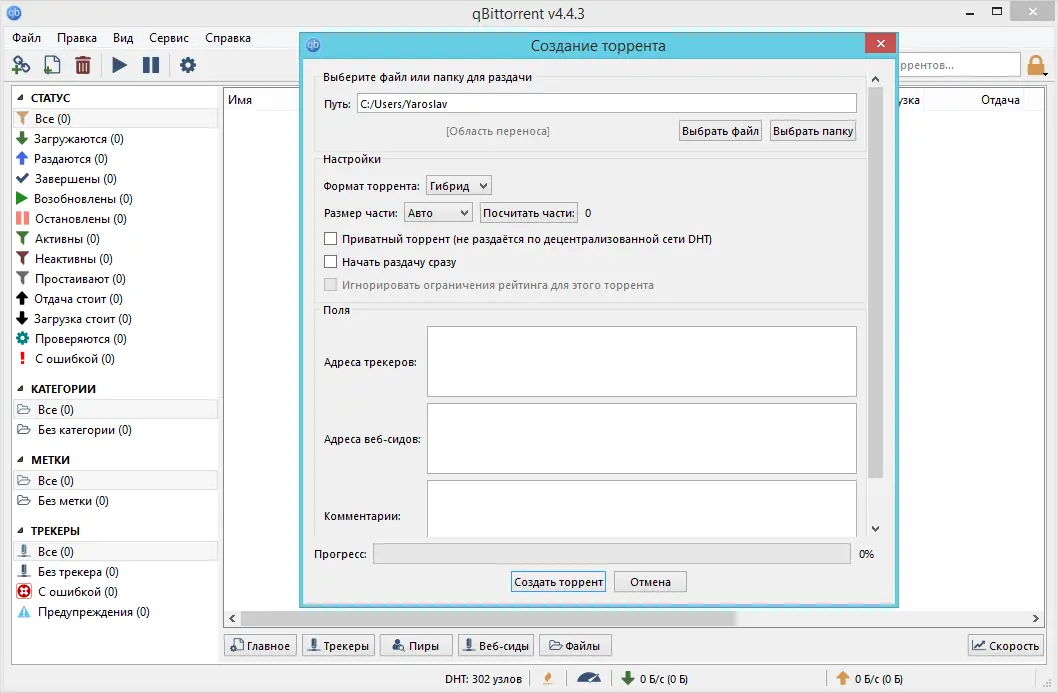Collapse the КАТЕГОРИИ section
This screenshot has height=693, width=1058.
(20, 389)
